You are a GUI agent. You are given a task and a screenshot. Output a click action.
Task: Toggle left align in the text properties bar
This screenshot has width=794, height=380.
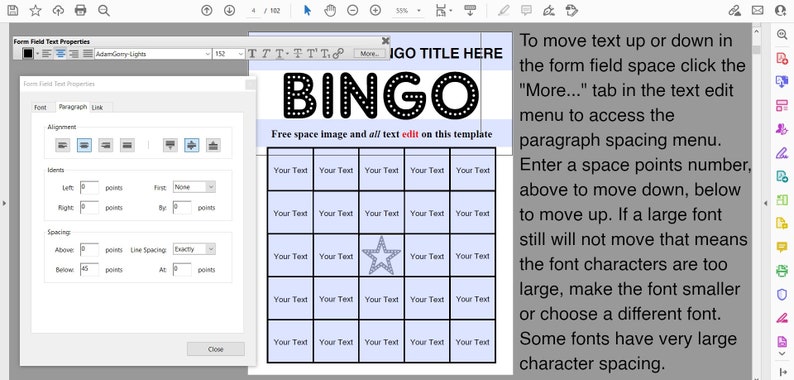[x=47, y=54]
